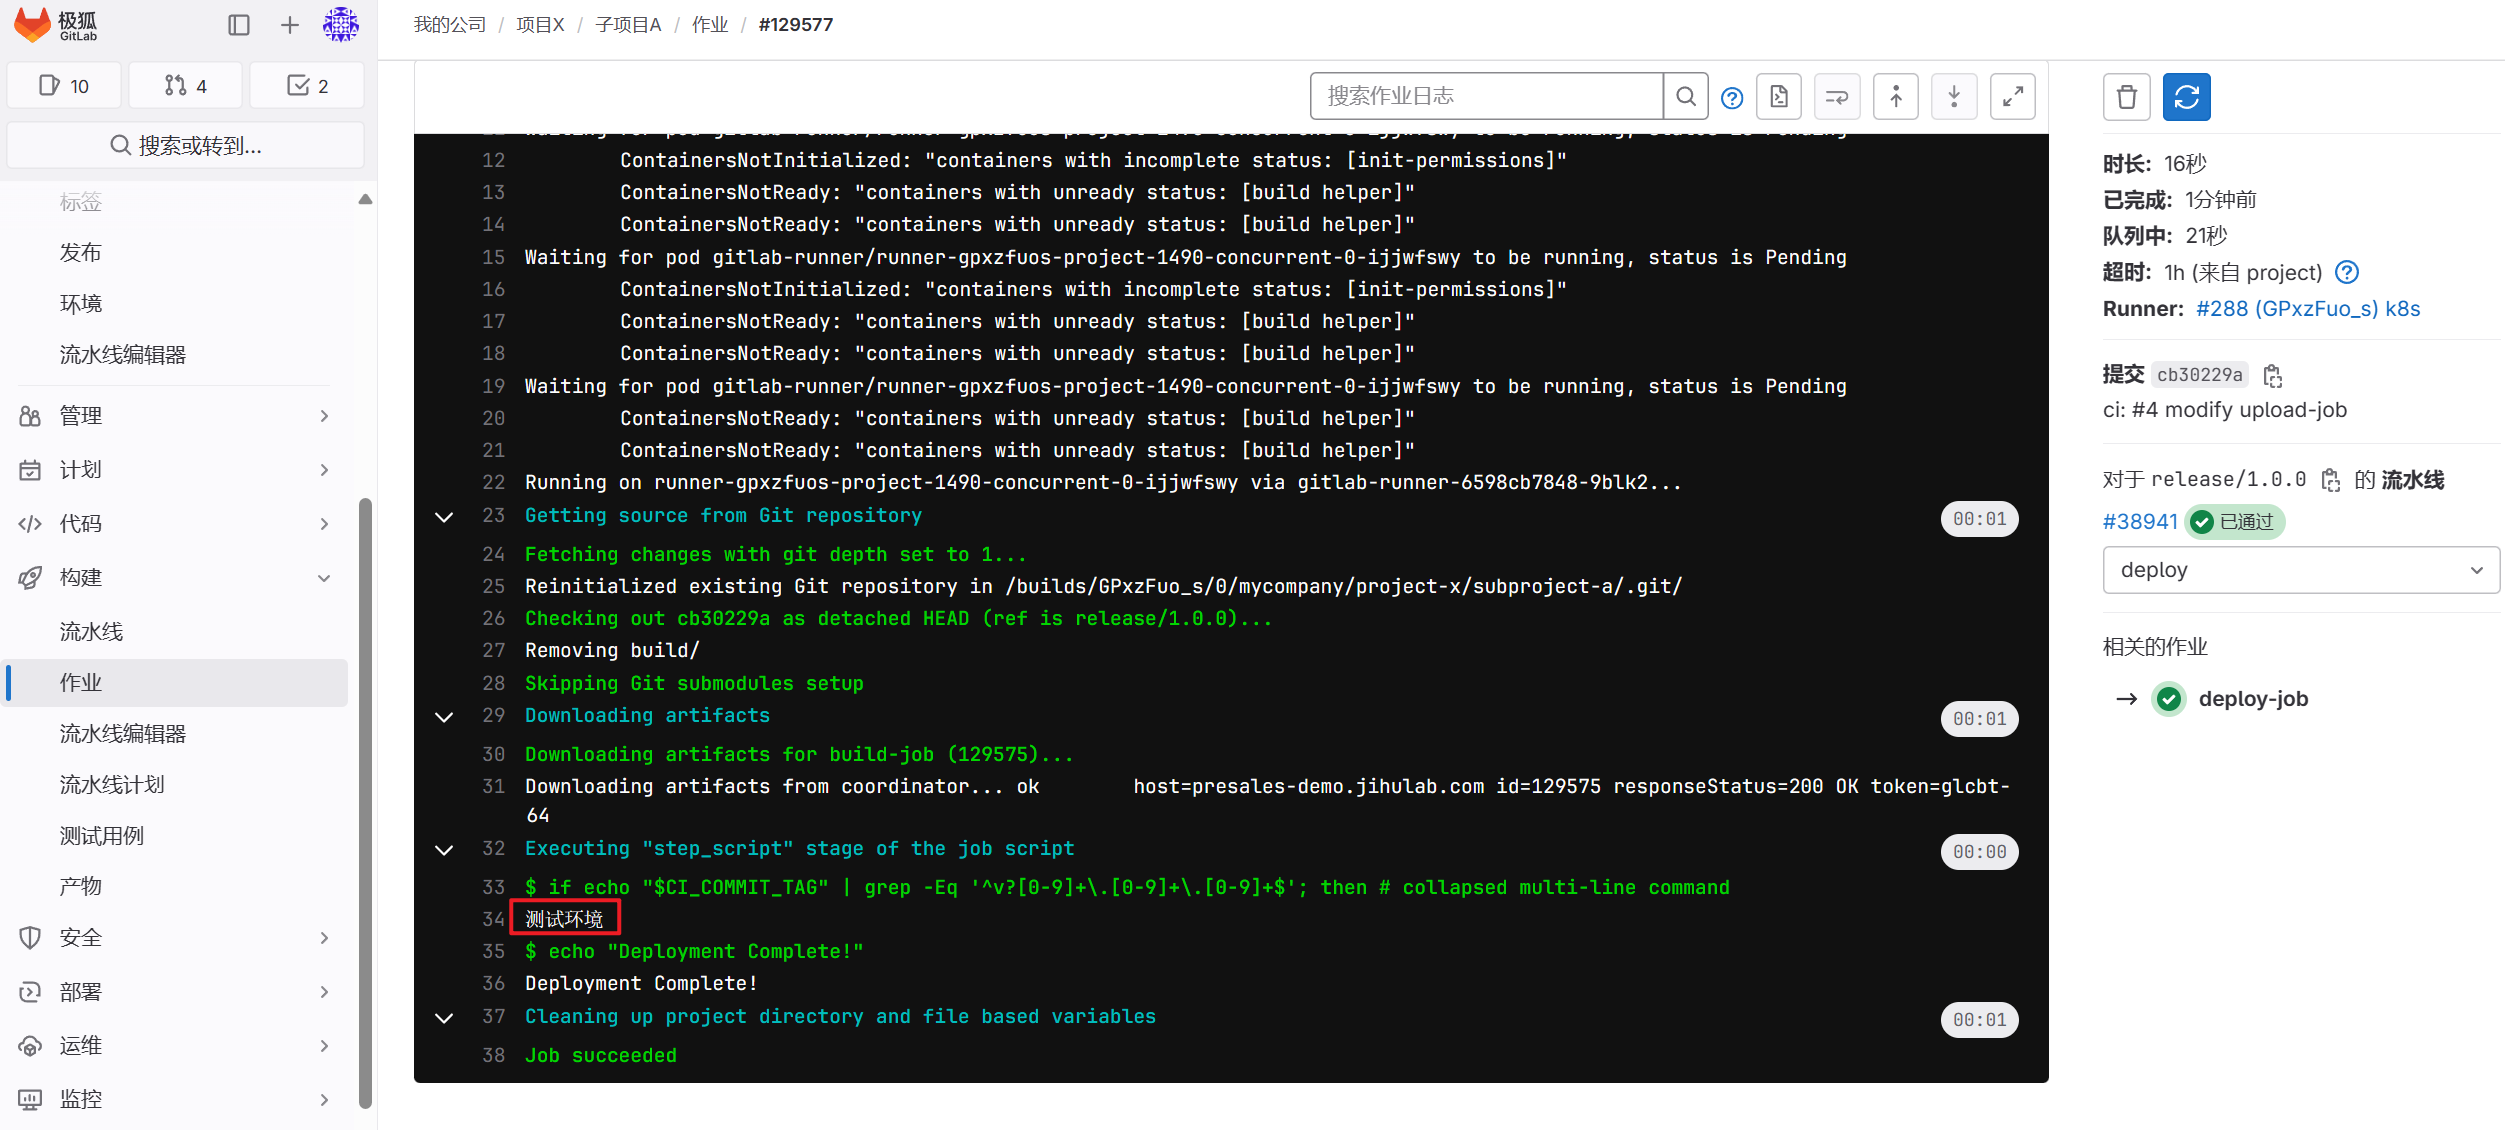Collapse the left sidebar panel icon

point(239,25)
